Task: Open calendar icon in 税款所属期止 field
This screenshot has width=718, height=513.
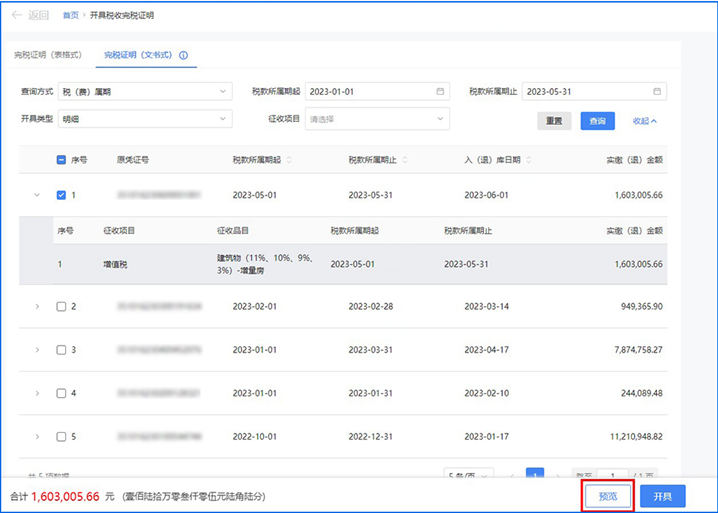Action: [x=657, y=92]
